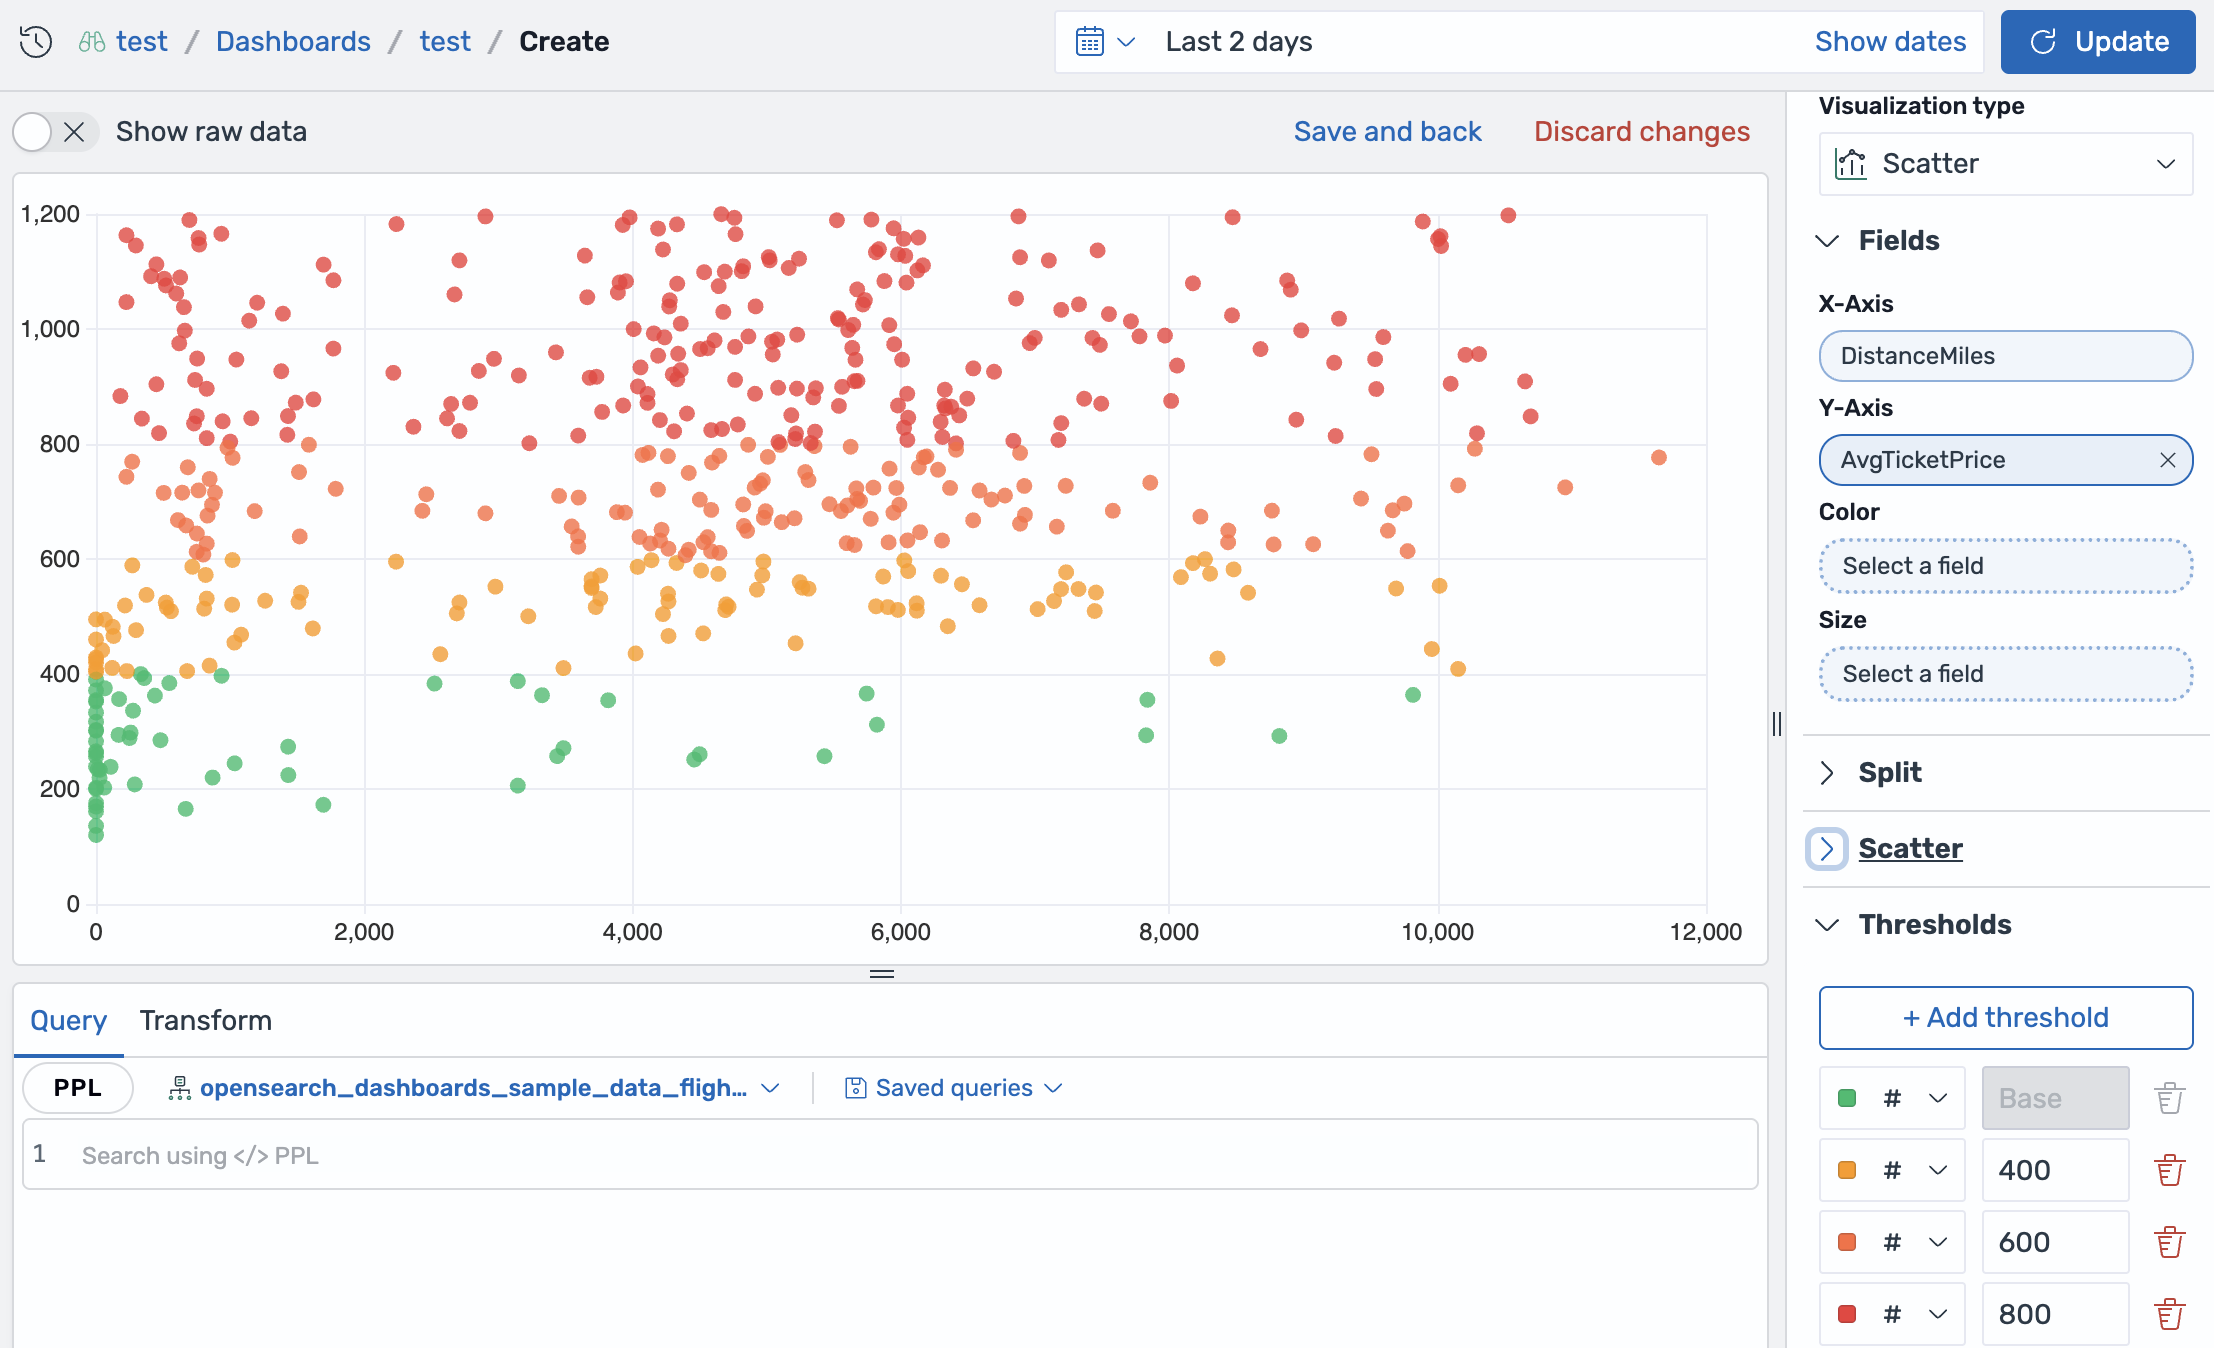Viewport: 2214px width, 1348px height.
Task: Click the Scatter section heading link
Action: pyautogui.click(x=1910, y=849)
